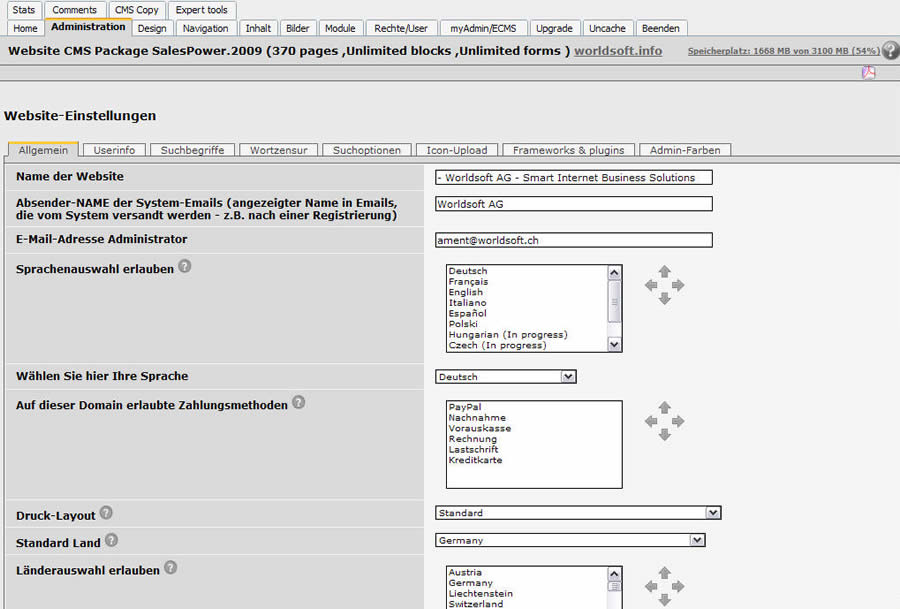The image size is (900, 609).
Task: Click help icon beside Druck-Layout
Action: [106, 514]
